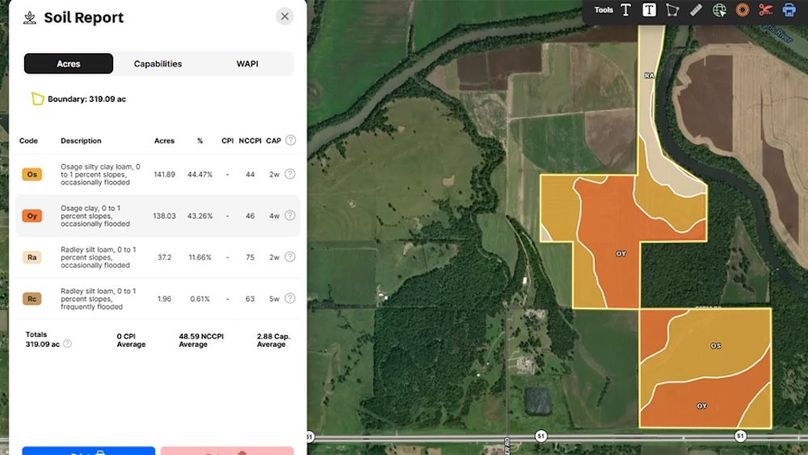
Task: Click the Oy soil code badge
Action: pos(32,216)
